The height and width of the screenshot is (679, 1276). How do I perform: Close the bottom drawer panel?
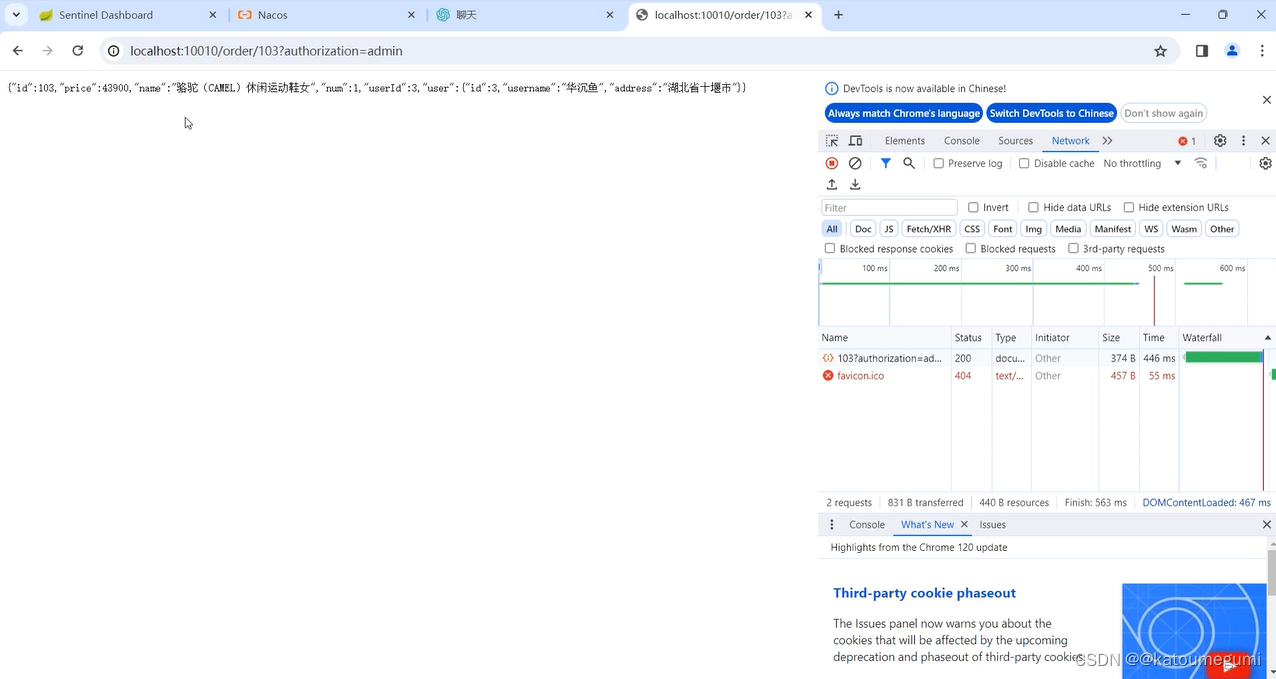click(1267, 524)
